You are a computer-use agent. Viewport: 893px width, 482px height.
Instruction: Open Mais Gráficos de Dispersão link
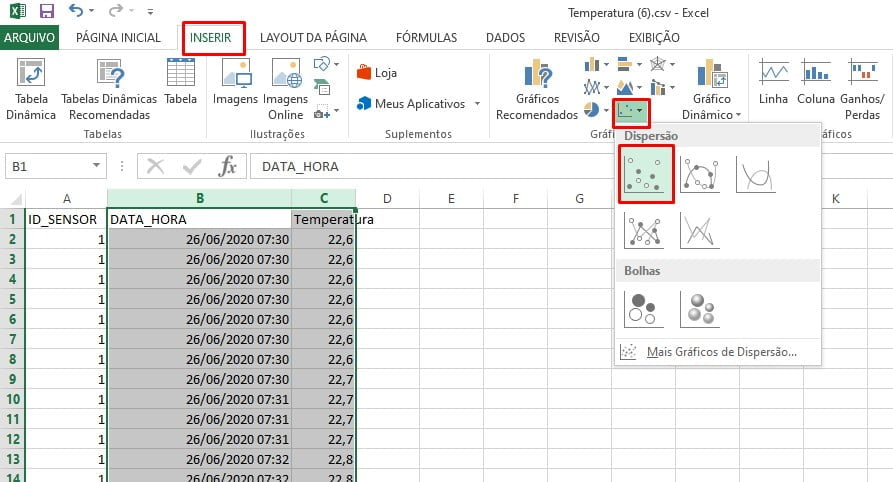point(720,352)
